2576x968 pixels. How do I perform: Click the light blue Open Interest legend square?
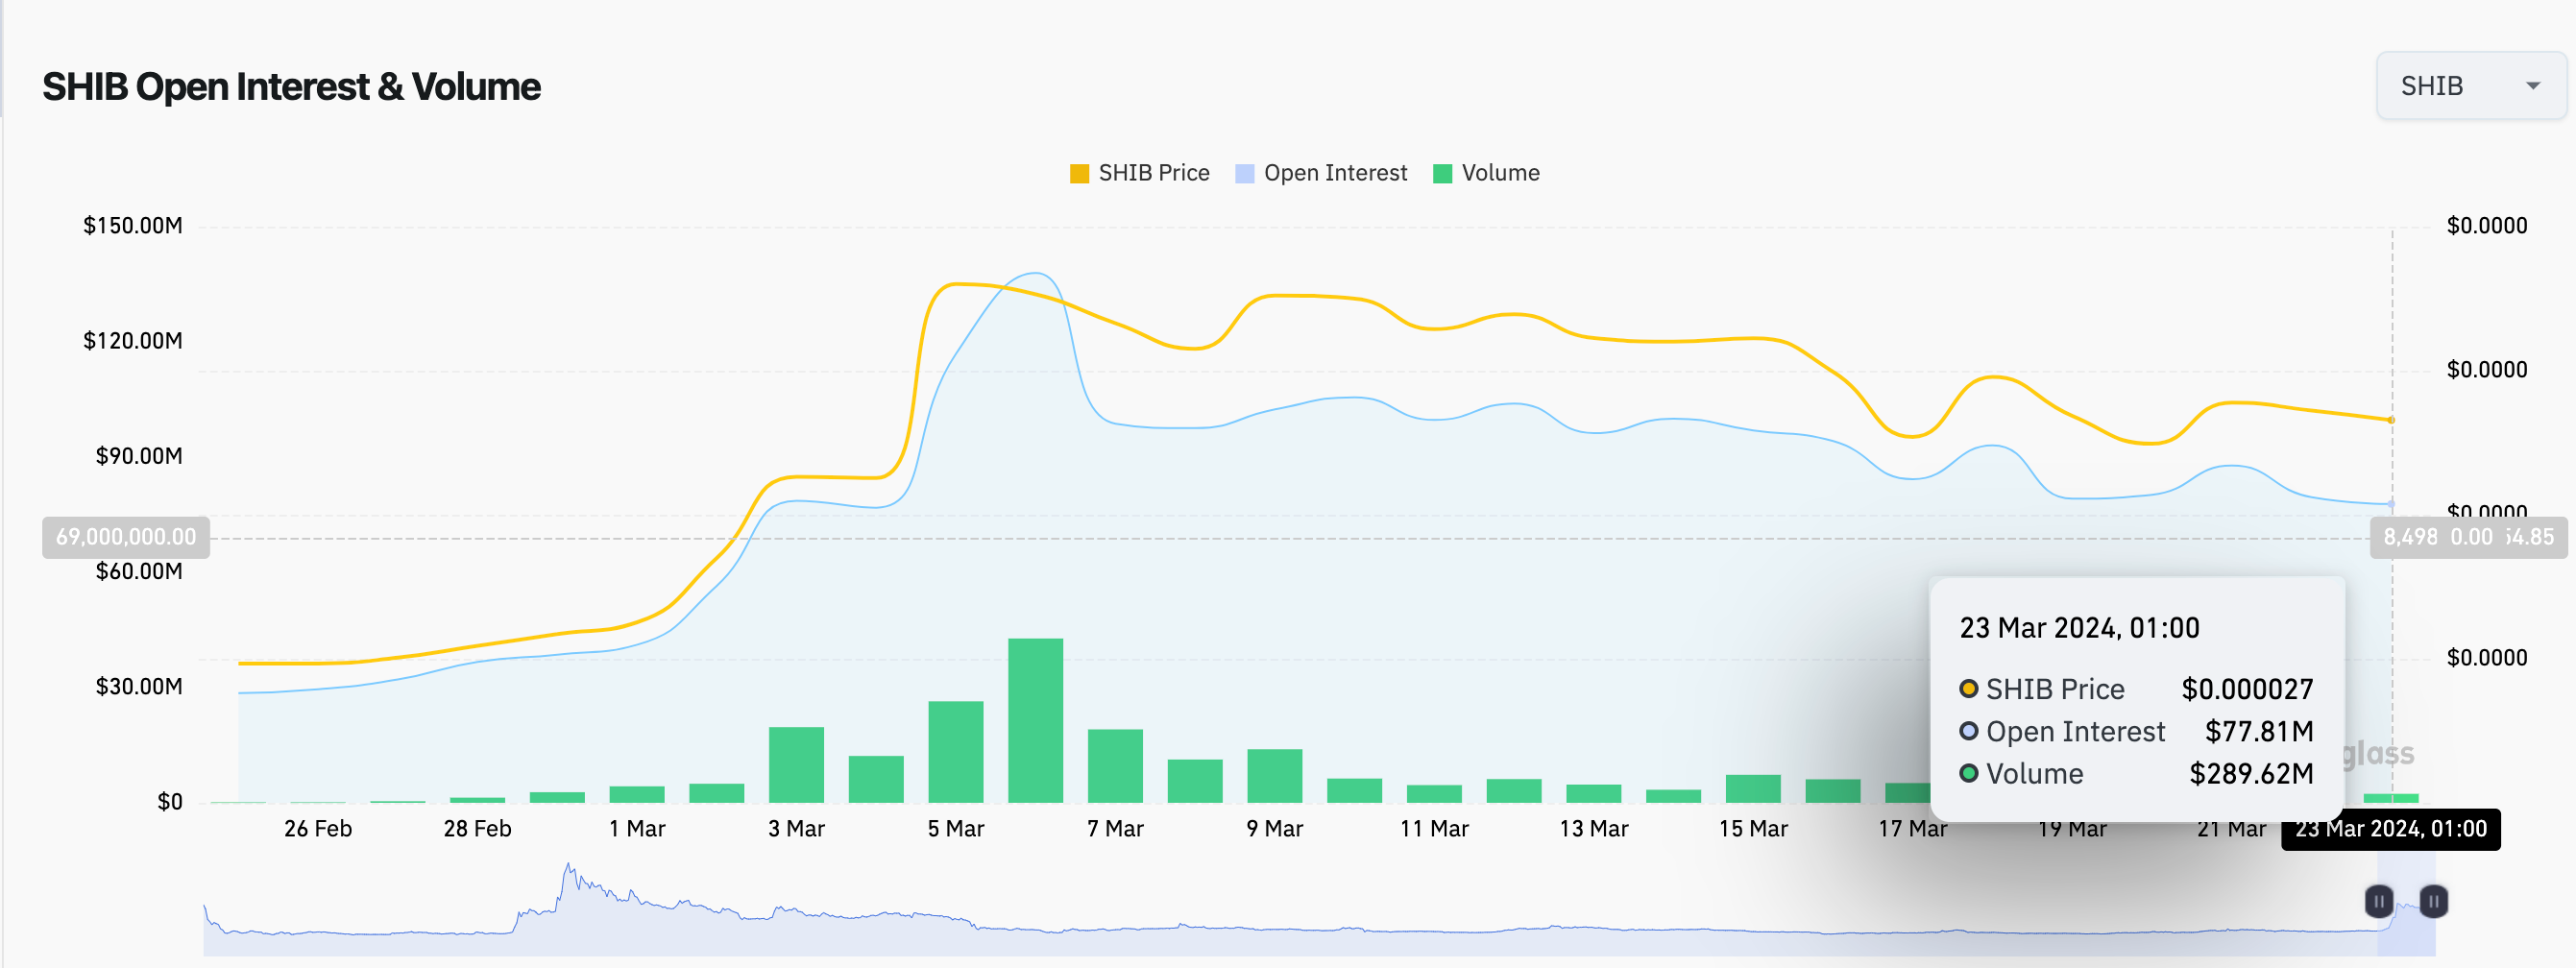point(1244,174)
